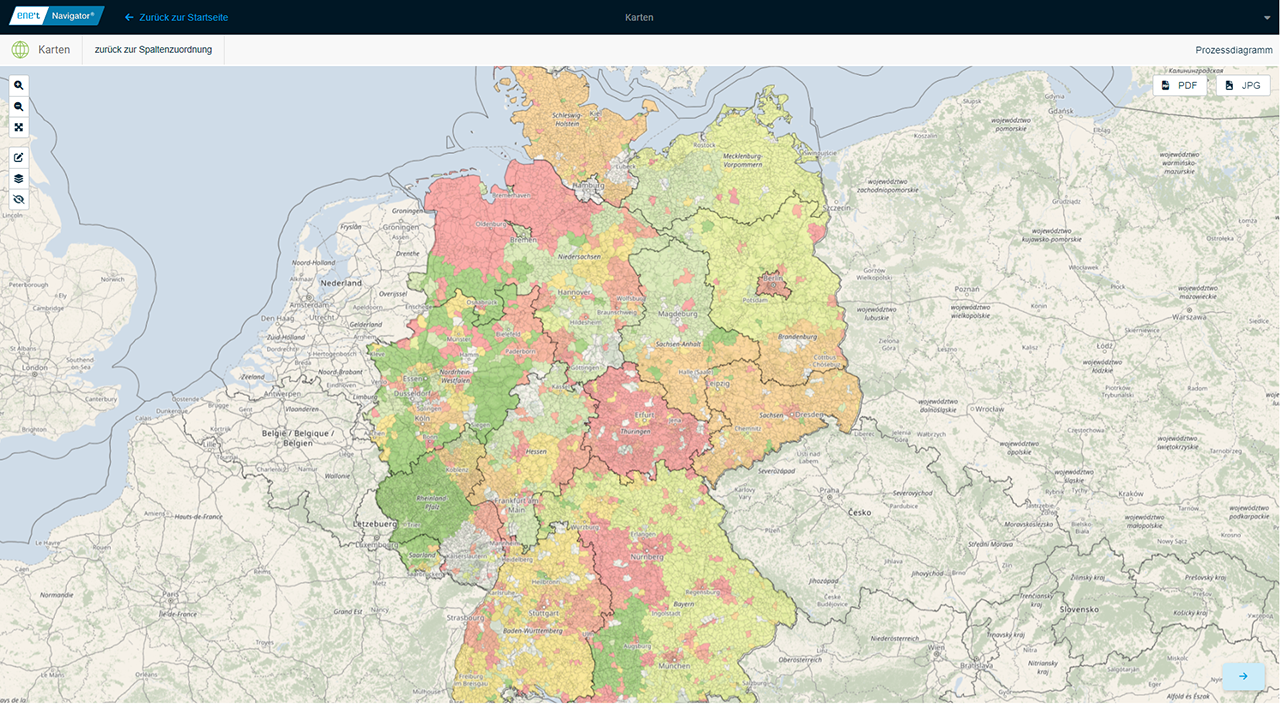
Task: Open the map edit tool
Action: [19, 158]
